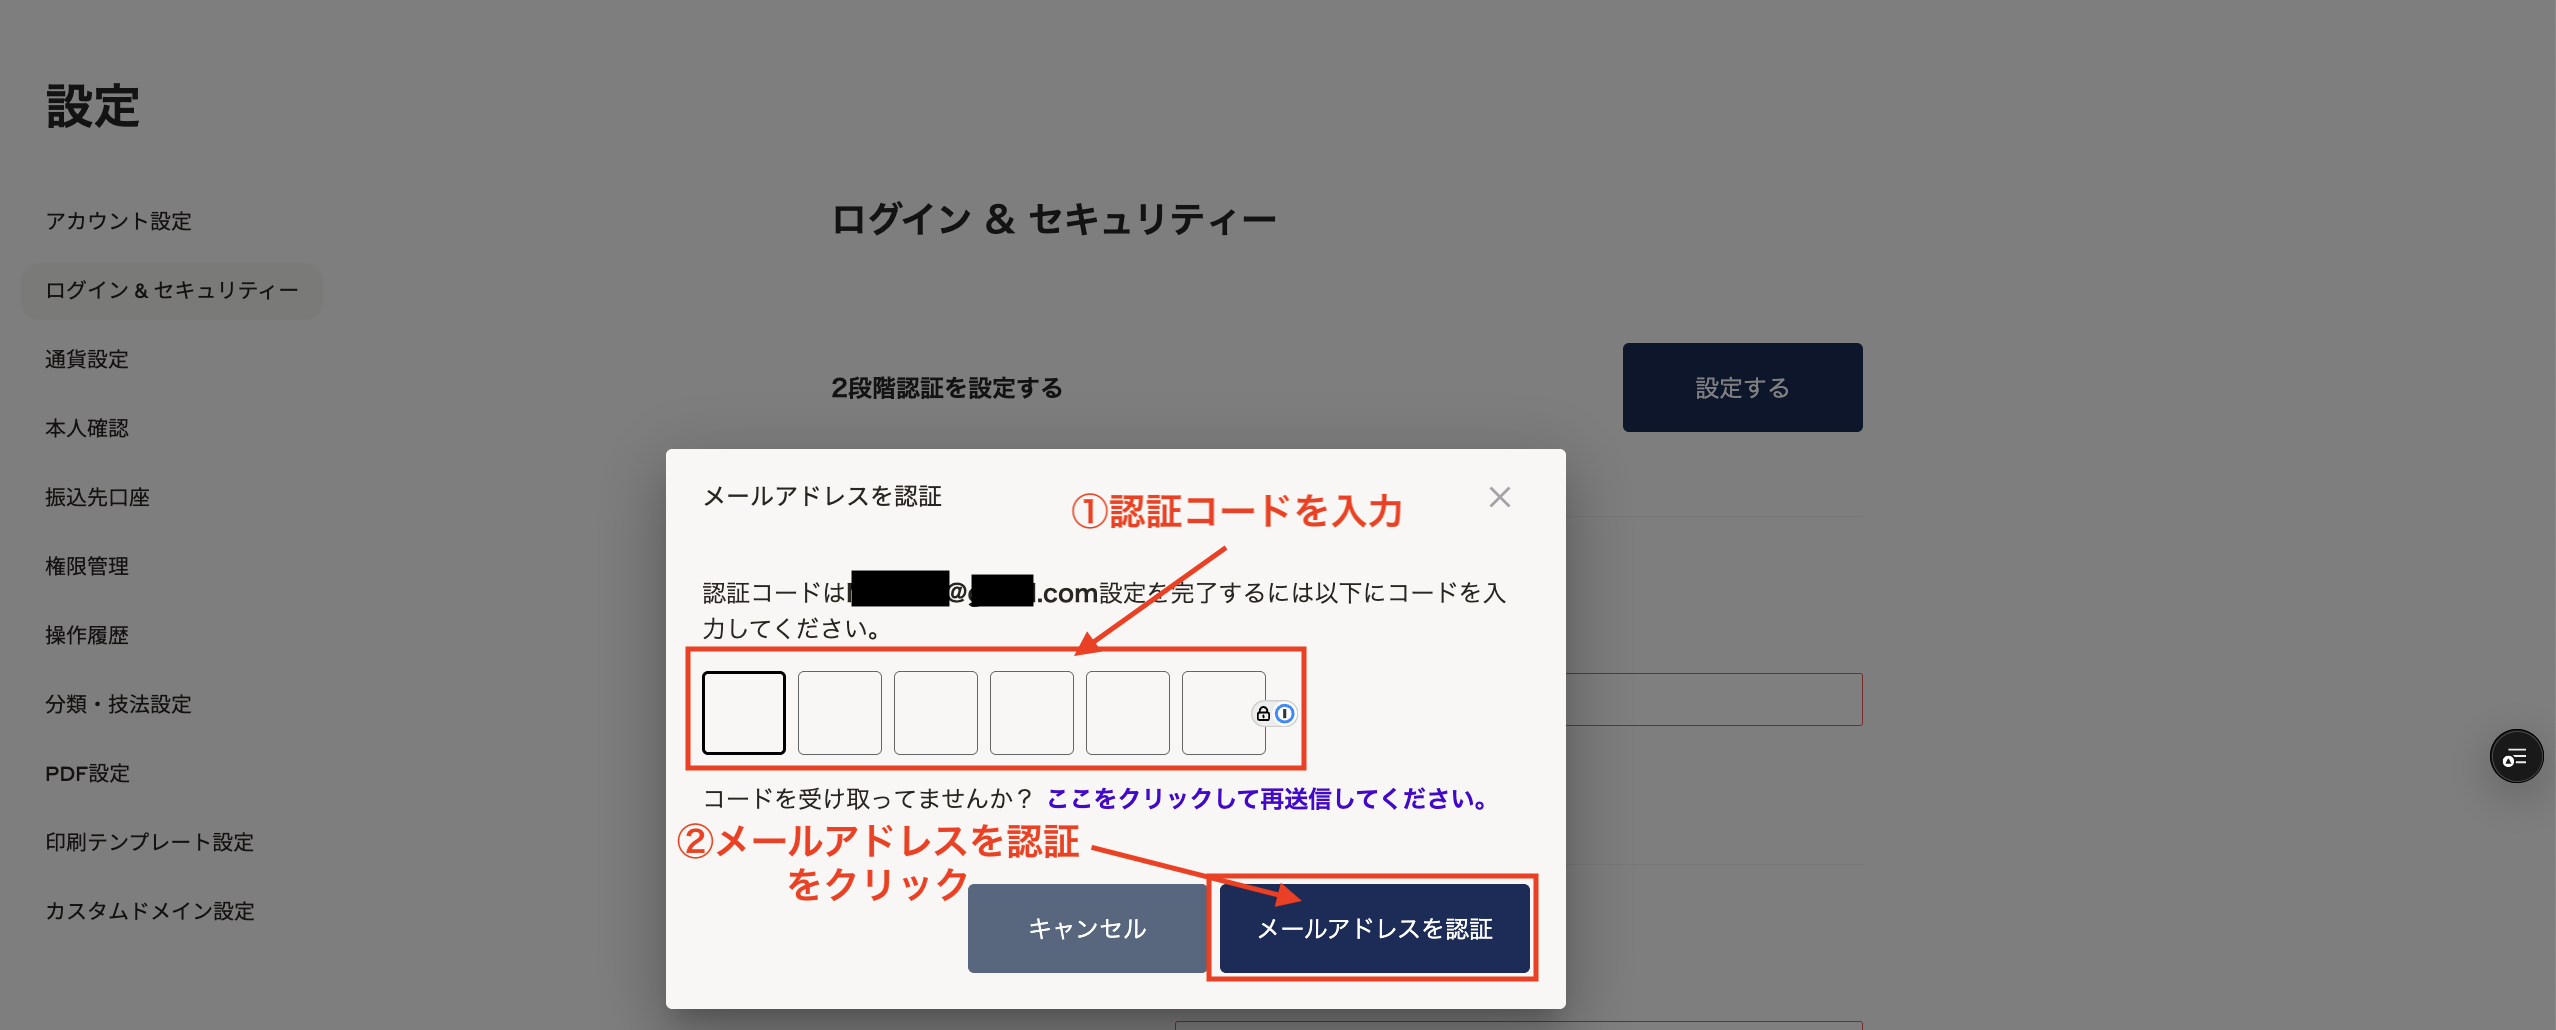Open 分類・技法設定 in the sidebar

click(x=118, y=704)
